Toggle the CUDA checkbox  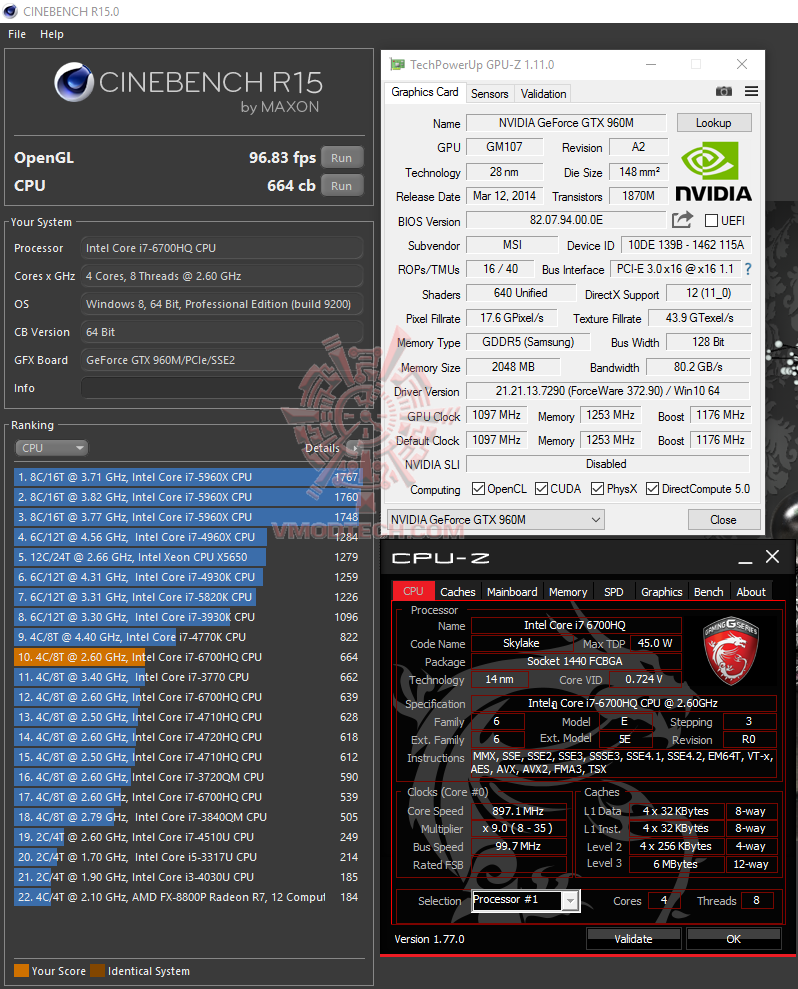coord(541,489)
